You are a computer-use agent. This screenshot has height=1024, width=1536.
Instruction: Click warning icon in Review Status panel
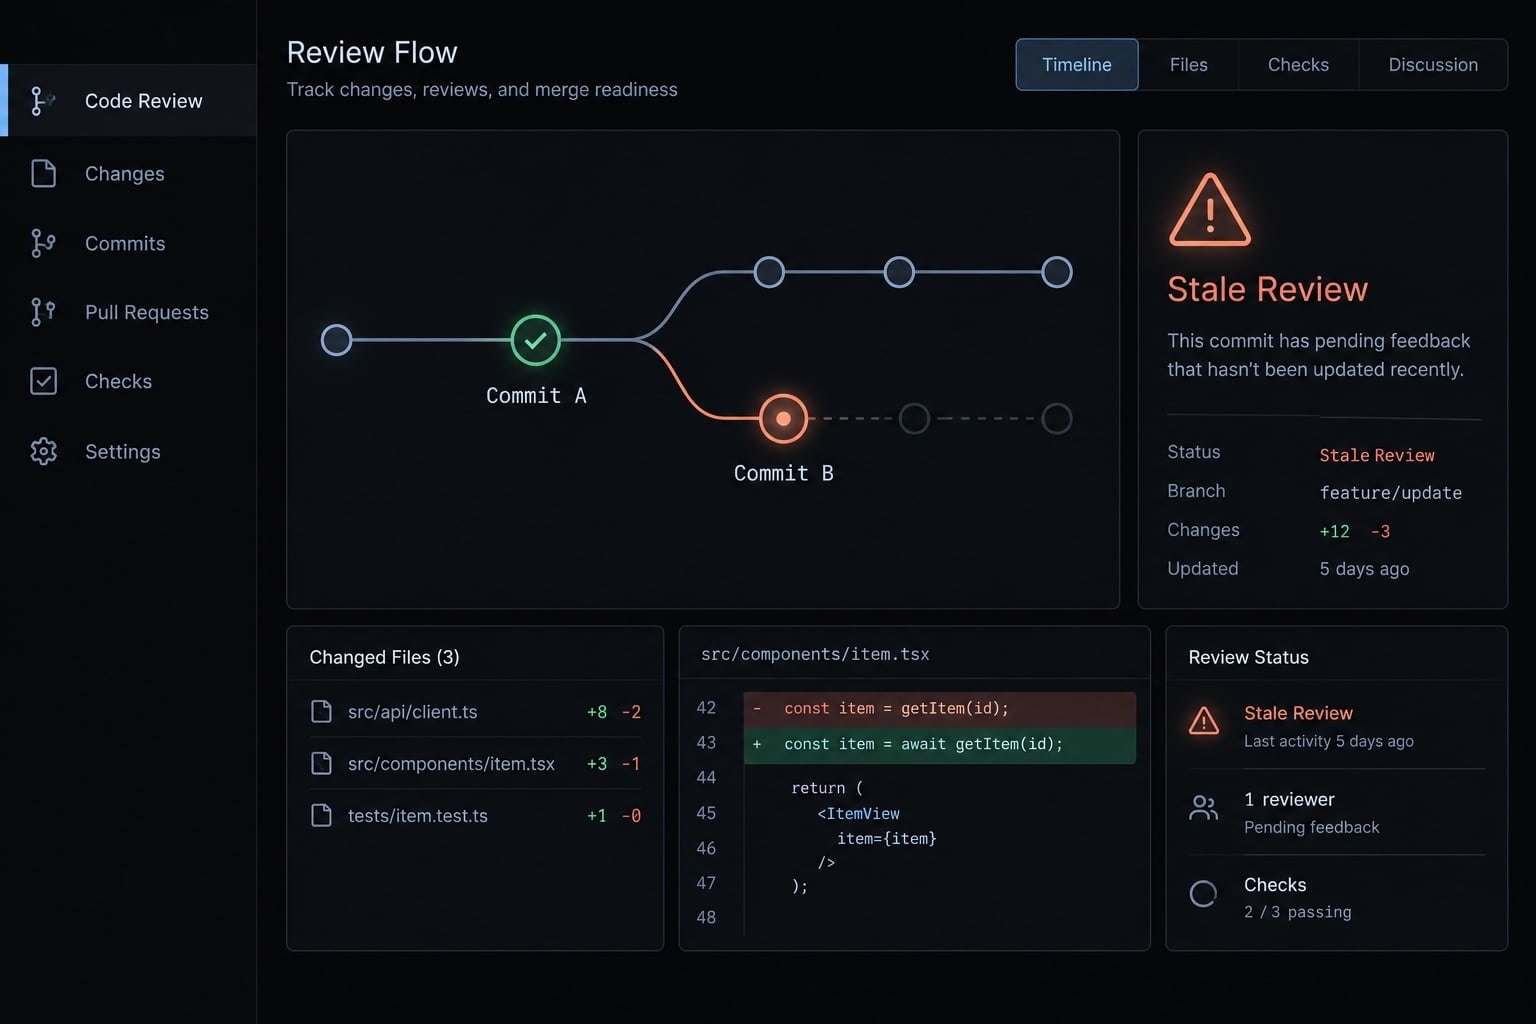click(1204, 721)
